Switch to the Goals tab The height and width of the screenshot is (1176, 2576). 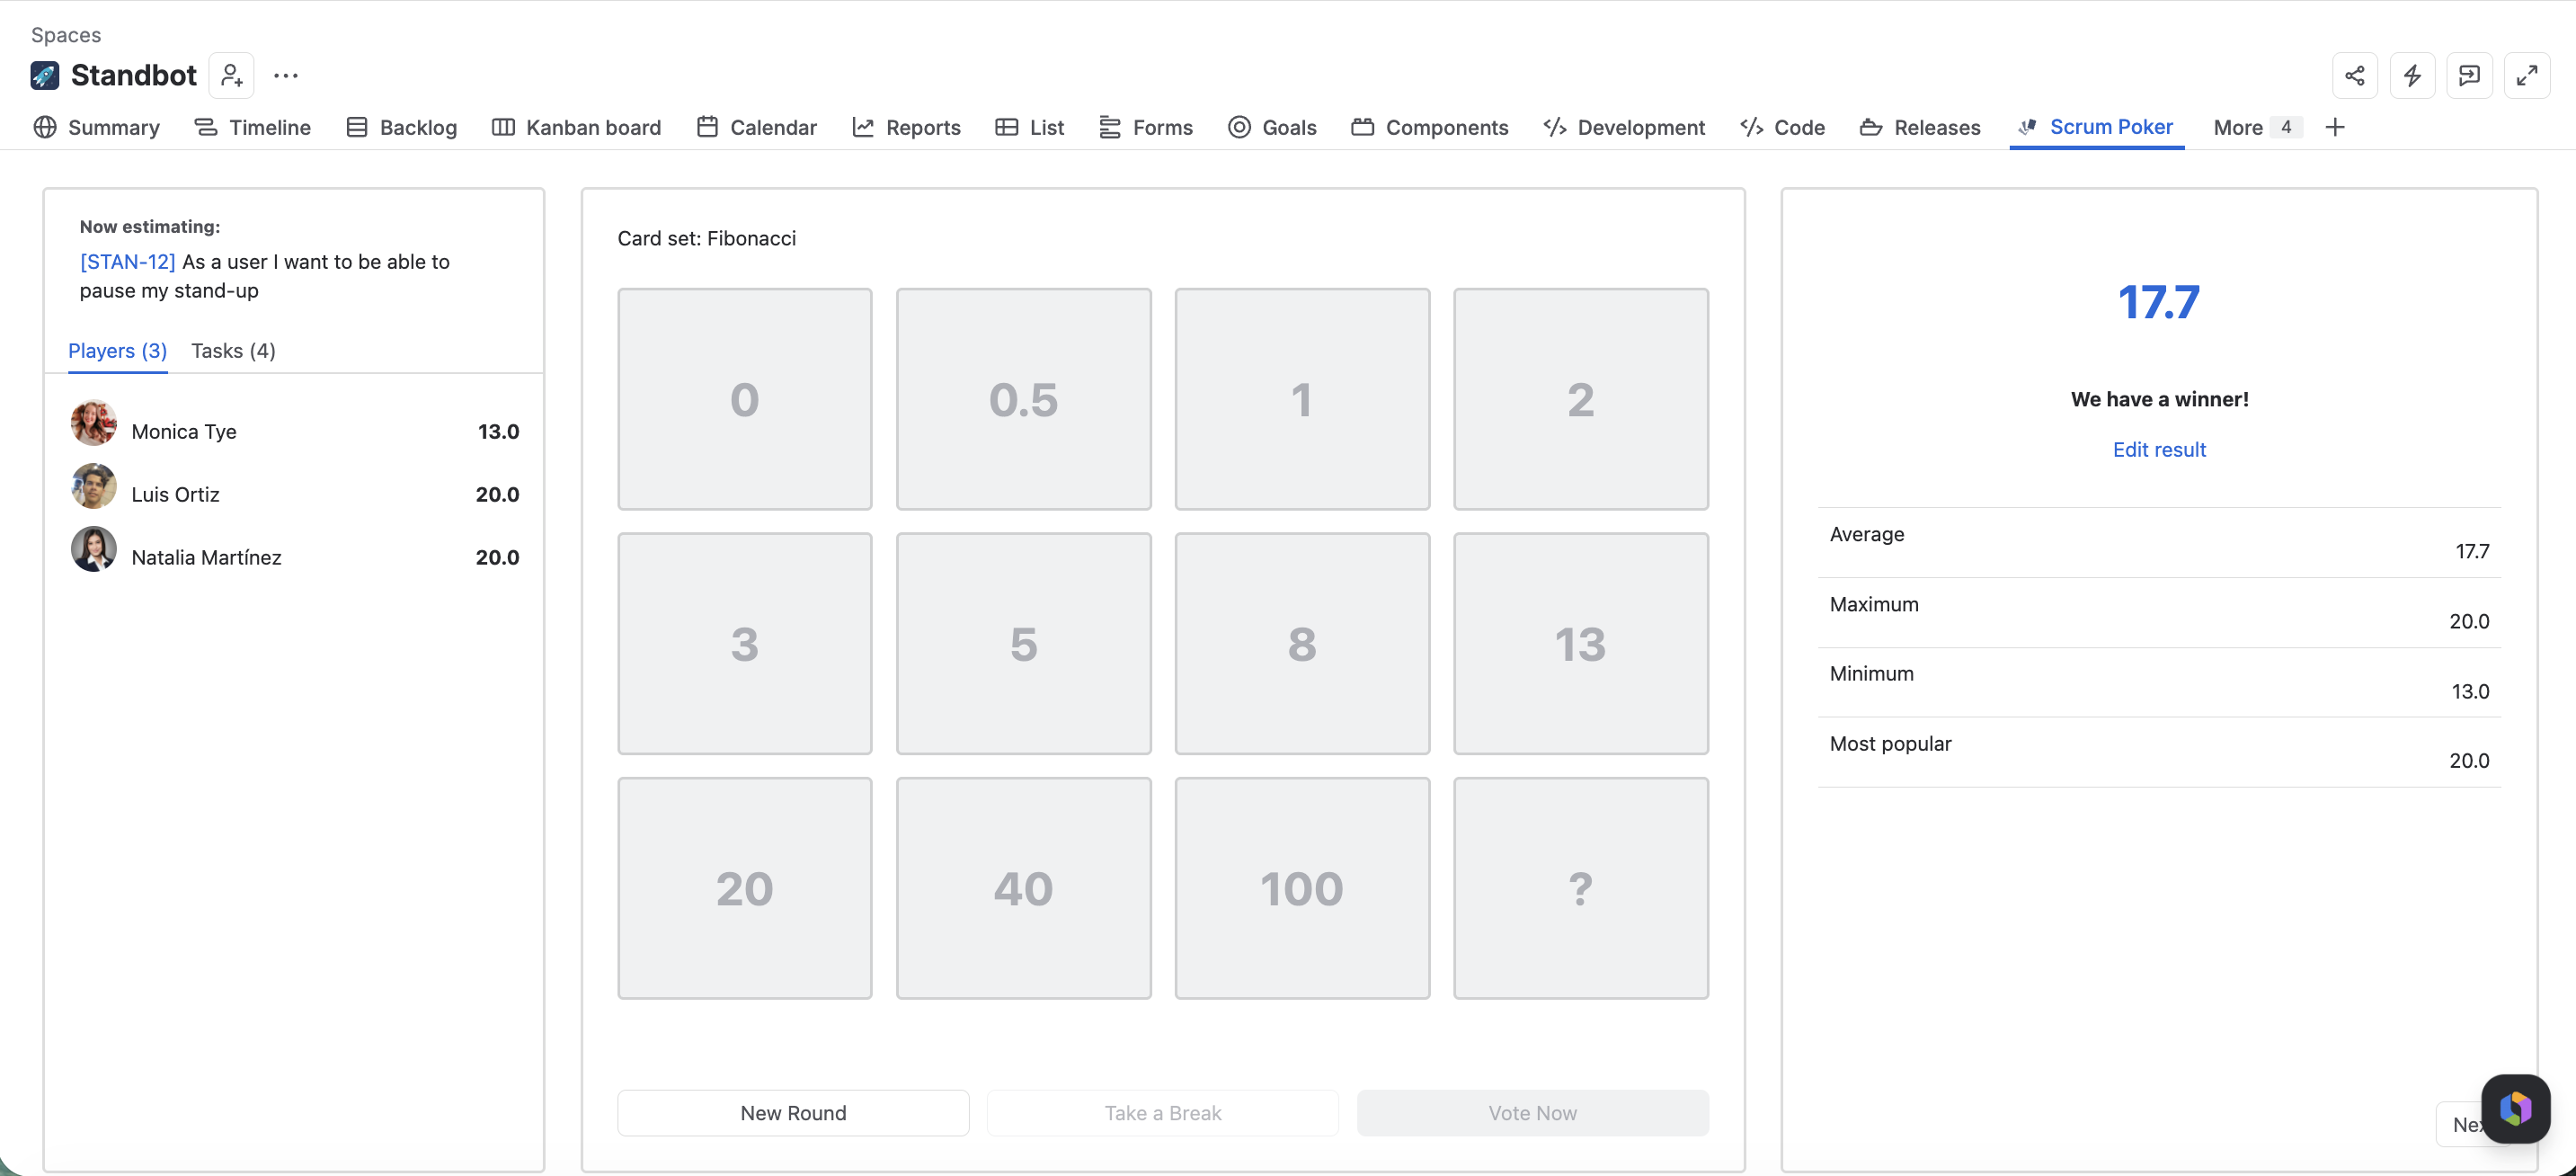tap(1272, 127)
